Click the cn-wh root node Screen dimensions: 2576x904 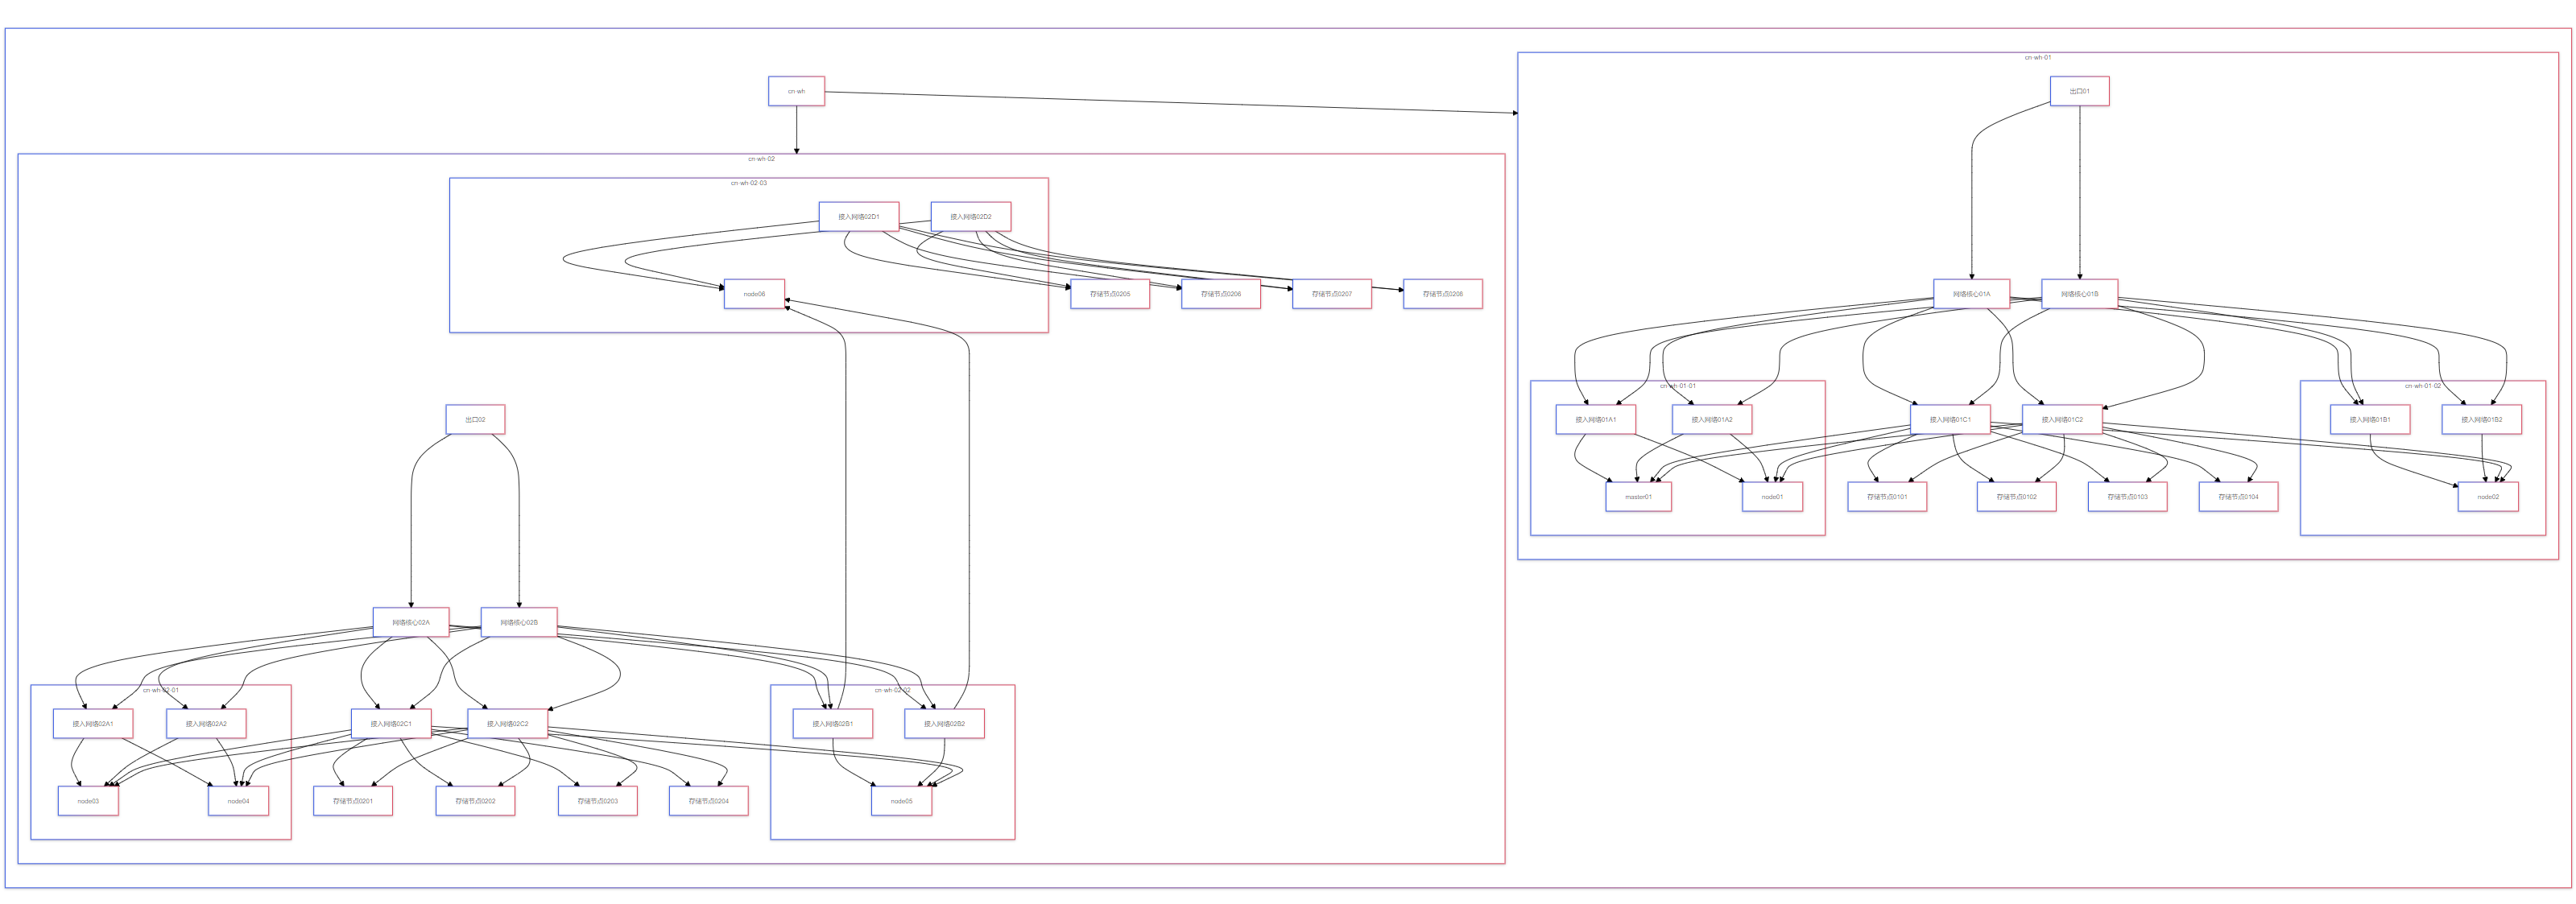[796, 91]
